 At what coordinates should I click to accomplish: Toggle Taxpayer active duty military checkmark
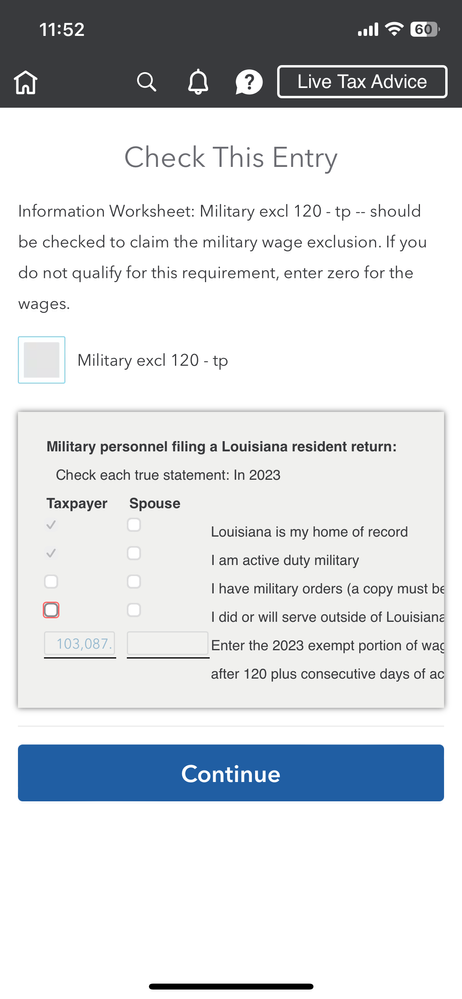tap(51, 553)
